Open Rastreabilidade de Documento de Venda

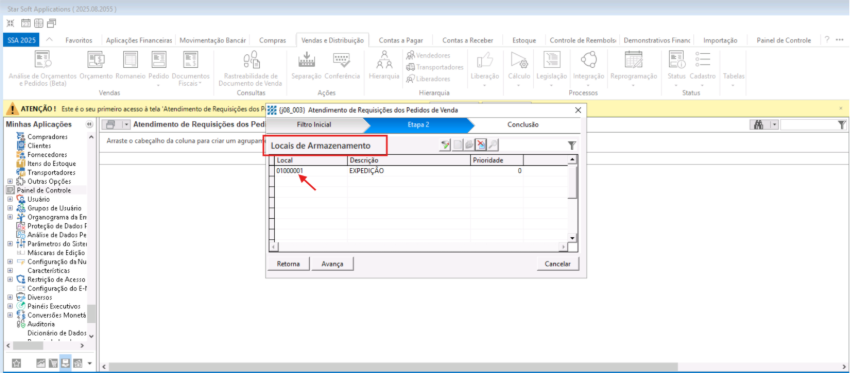pos(250,68)
